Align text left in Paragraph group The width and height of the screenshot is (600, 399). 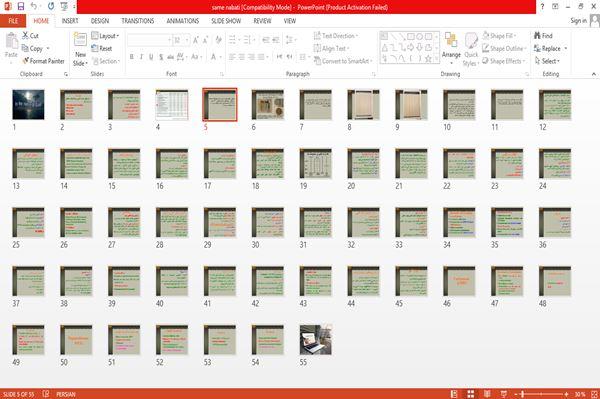pyautogui.click(x=232, y=57)
